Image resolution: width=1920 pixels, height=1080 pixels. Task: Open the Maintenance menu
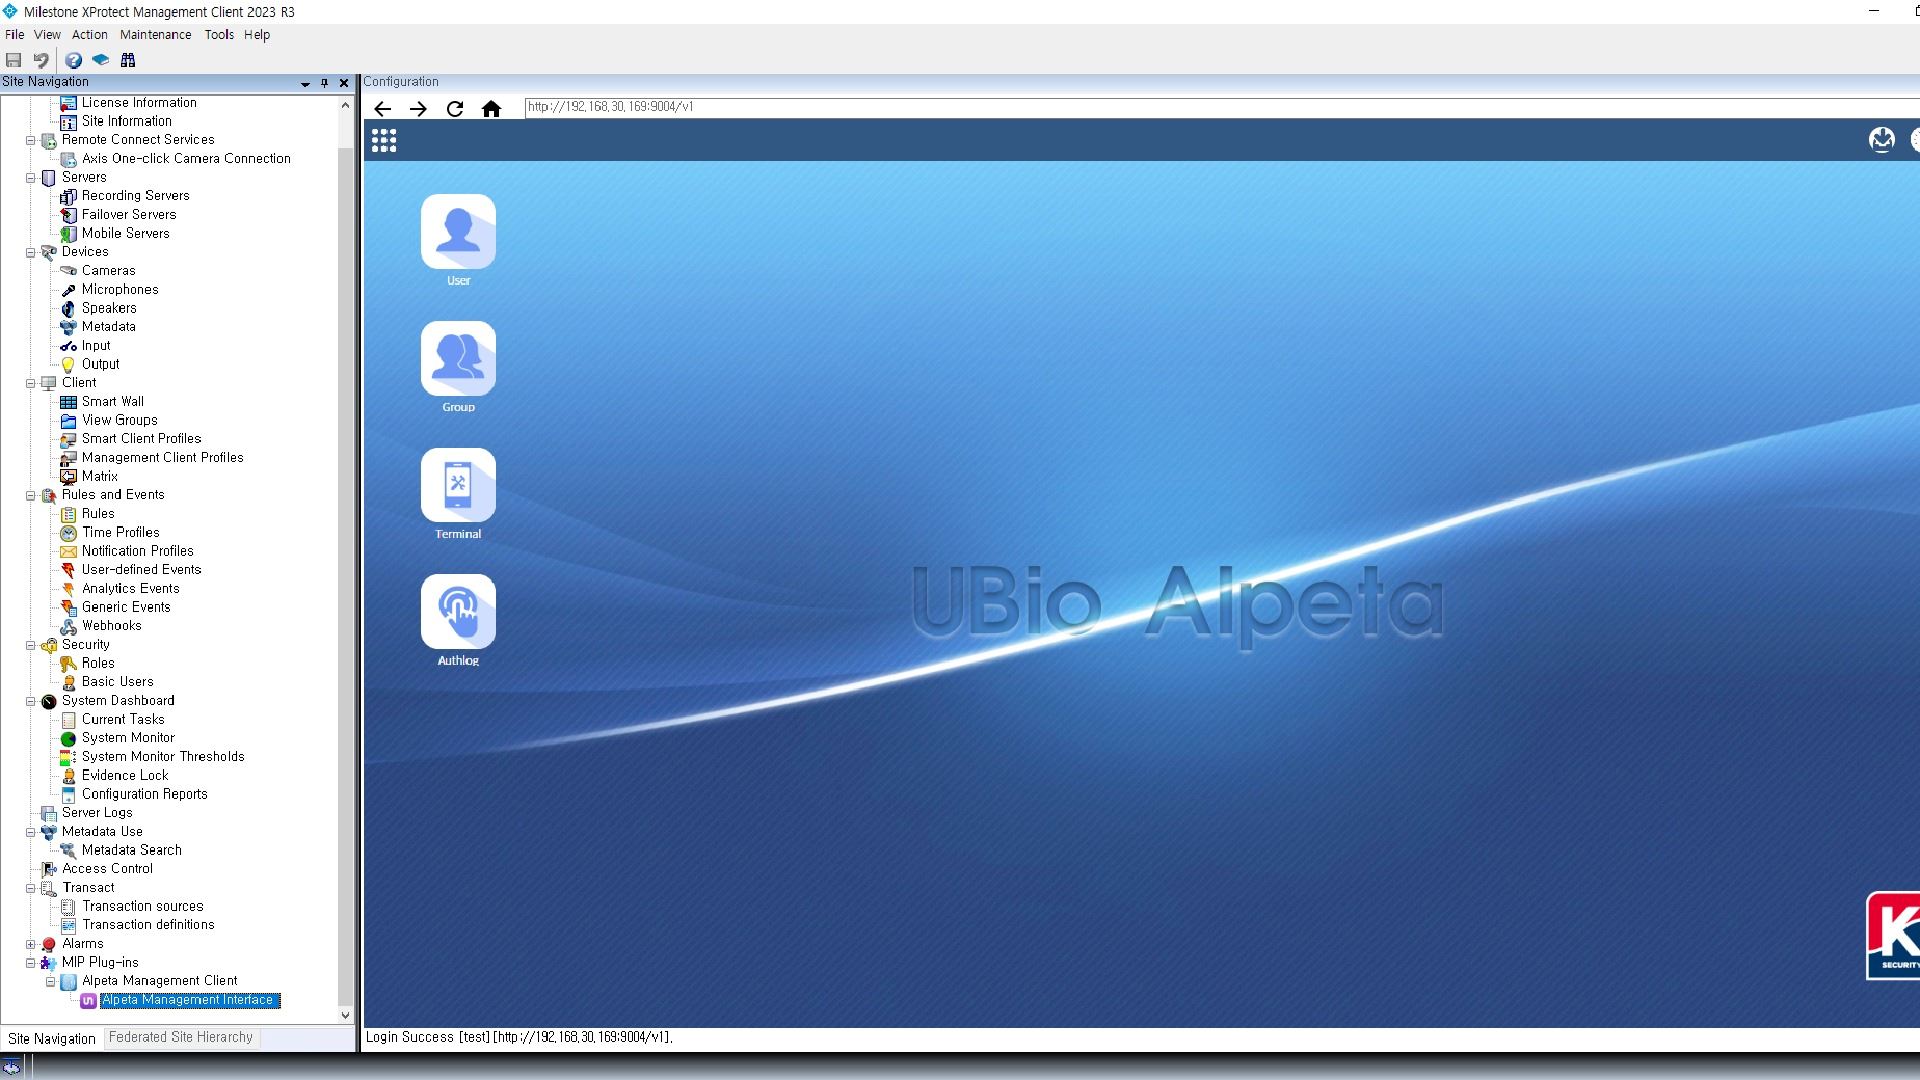click(155, 34)
